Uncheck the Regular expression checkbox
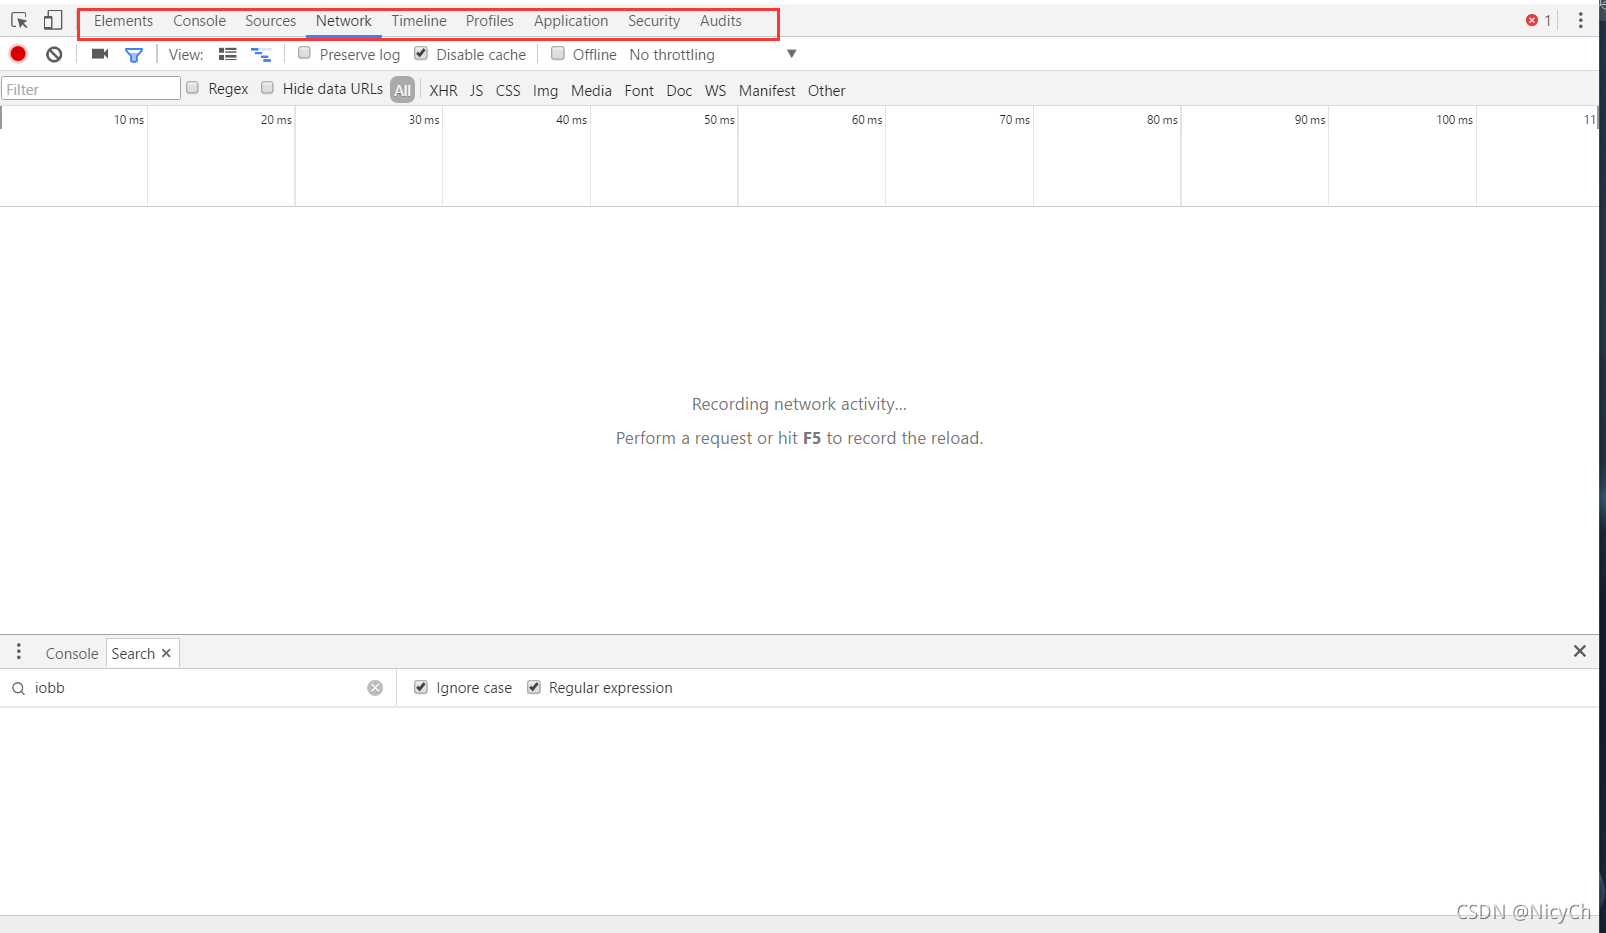1606x933 pixels. (534, 687)
